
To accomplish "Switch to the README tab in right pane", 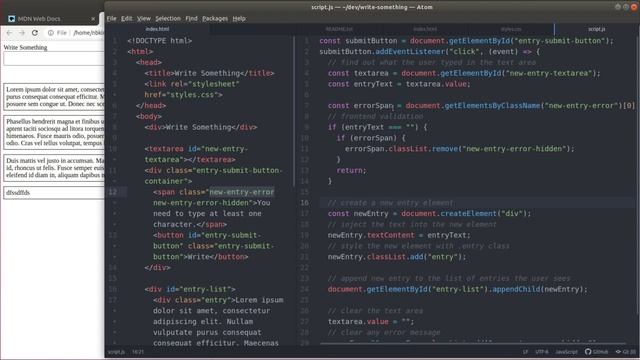I will [x=339, y=29].
